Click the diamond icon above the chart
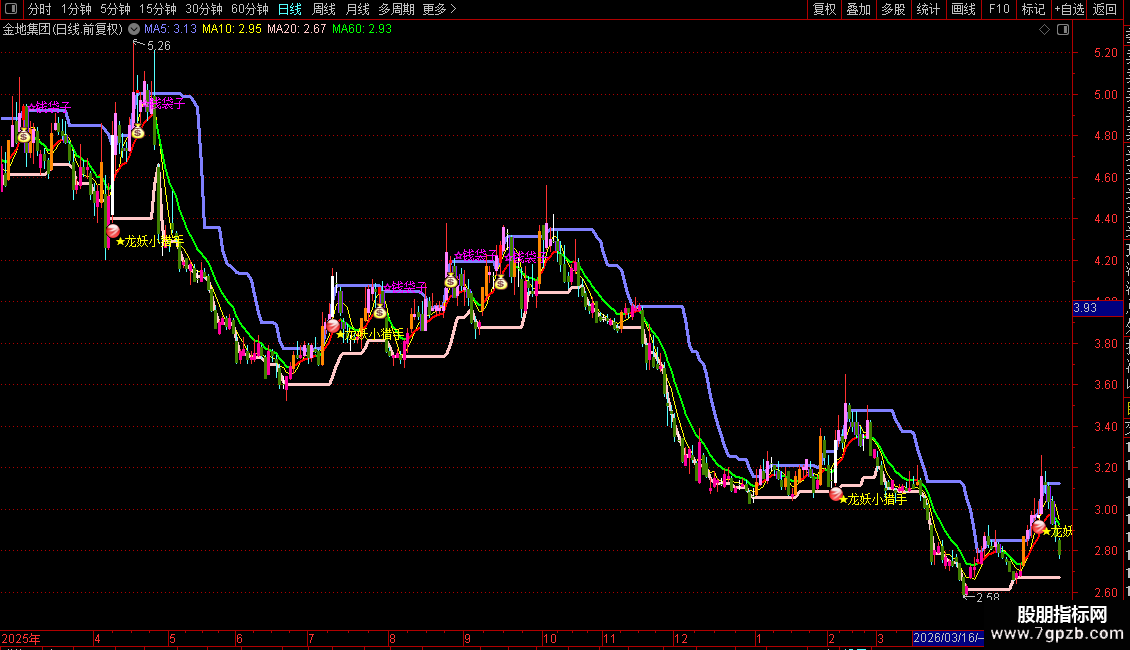The width and height of the screenshot is (1130, 650). (x=1044, y=30)
